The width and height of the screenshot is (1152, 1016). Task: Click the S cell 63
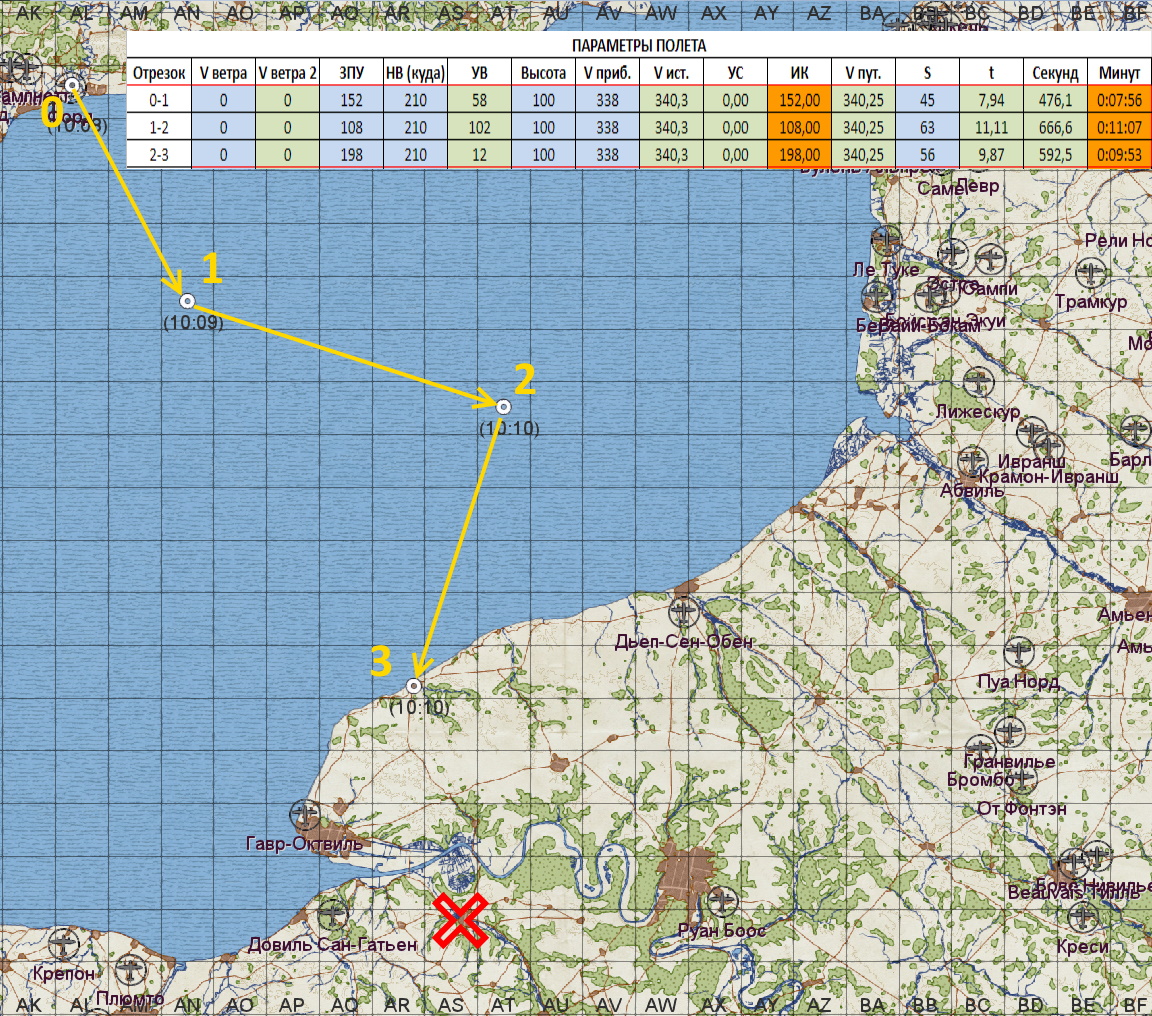point(927,127)
